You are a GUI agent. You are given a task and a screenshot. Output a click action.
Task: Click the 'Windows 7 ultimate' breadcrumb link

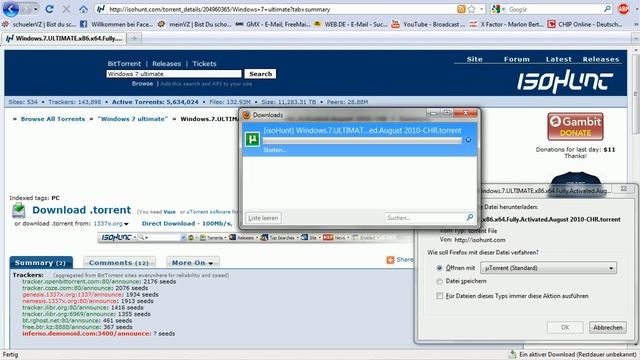click(133, 119)
